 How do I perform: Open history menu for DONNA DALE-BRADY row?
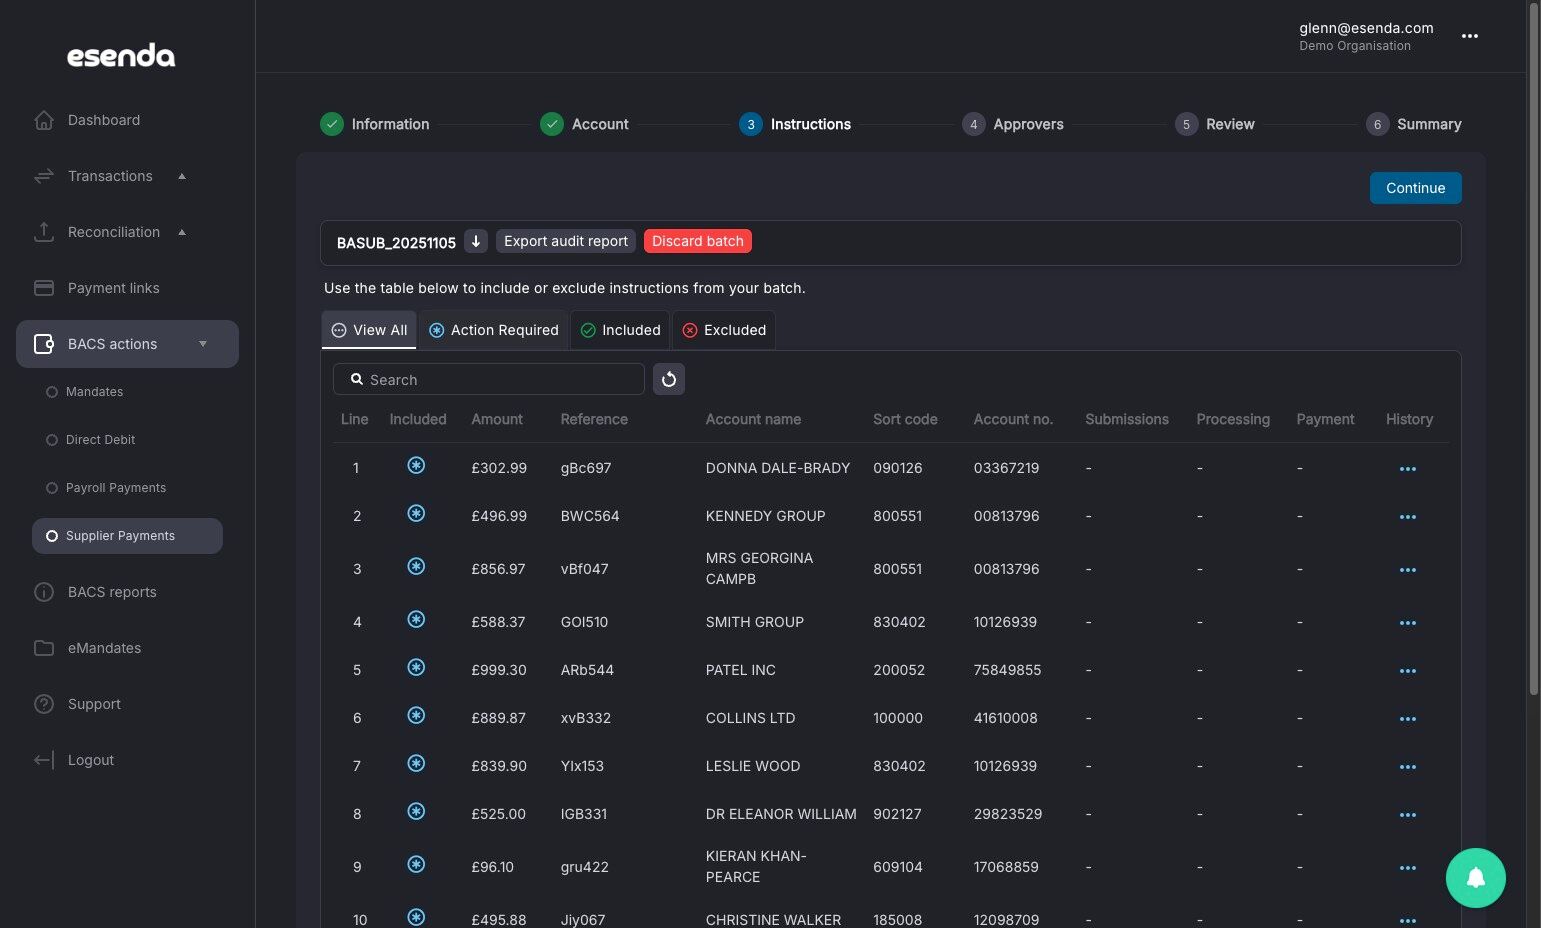pos(1408,469)
